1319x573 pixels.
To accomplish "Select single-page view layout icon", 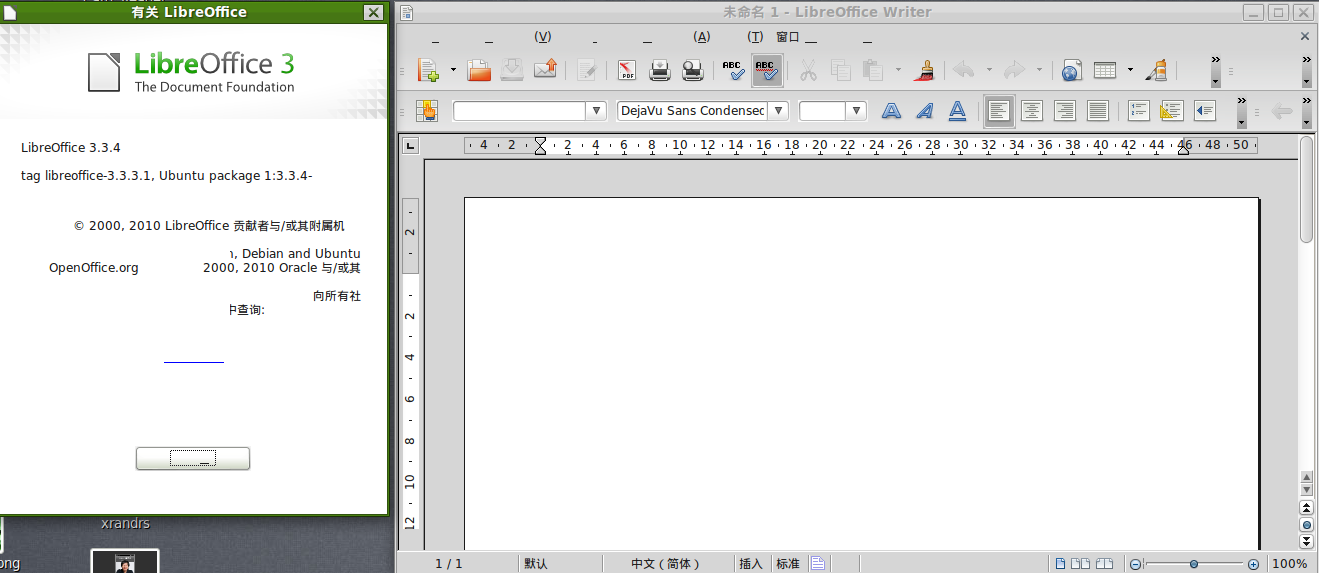I will point(1061,564).
